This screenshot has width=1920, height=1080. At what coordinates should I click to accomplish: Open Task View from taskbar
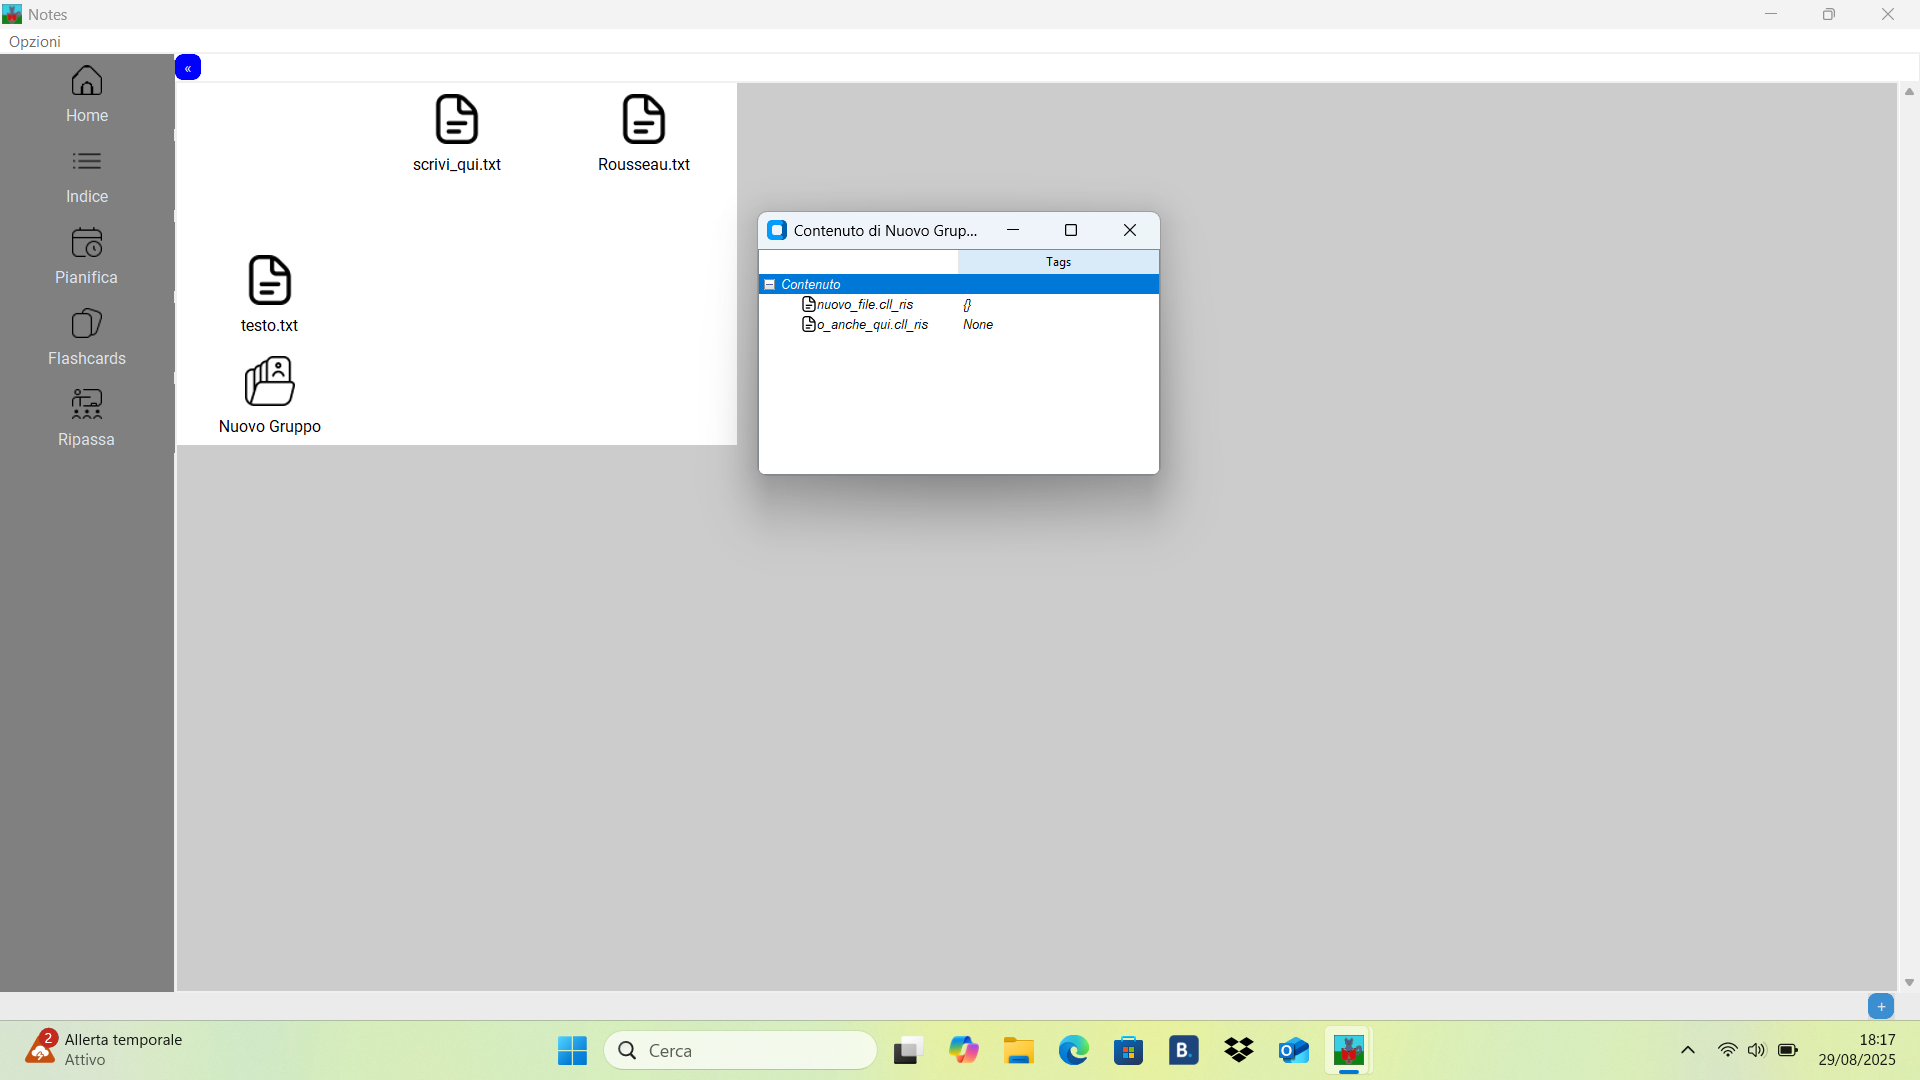[907, 1050]
